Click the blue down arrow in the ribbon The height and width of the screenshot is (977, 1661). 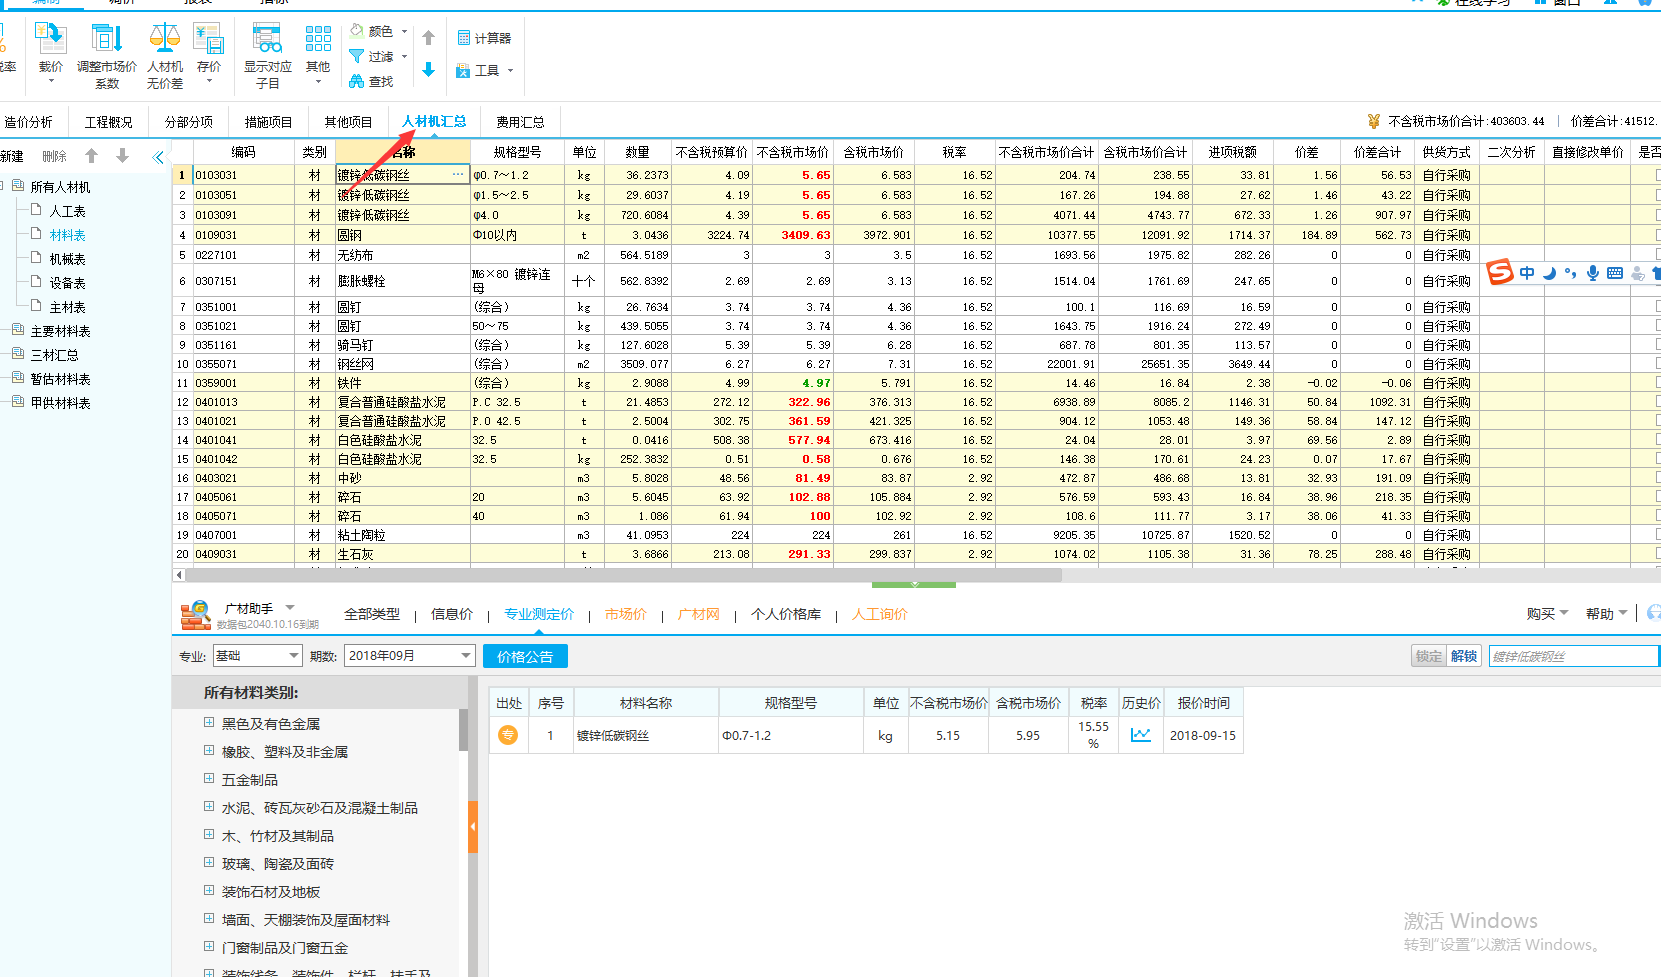click(428, 69)
